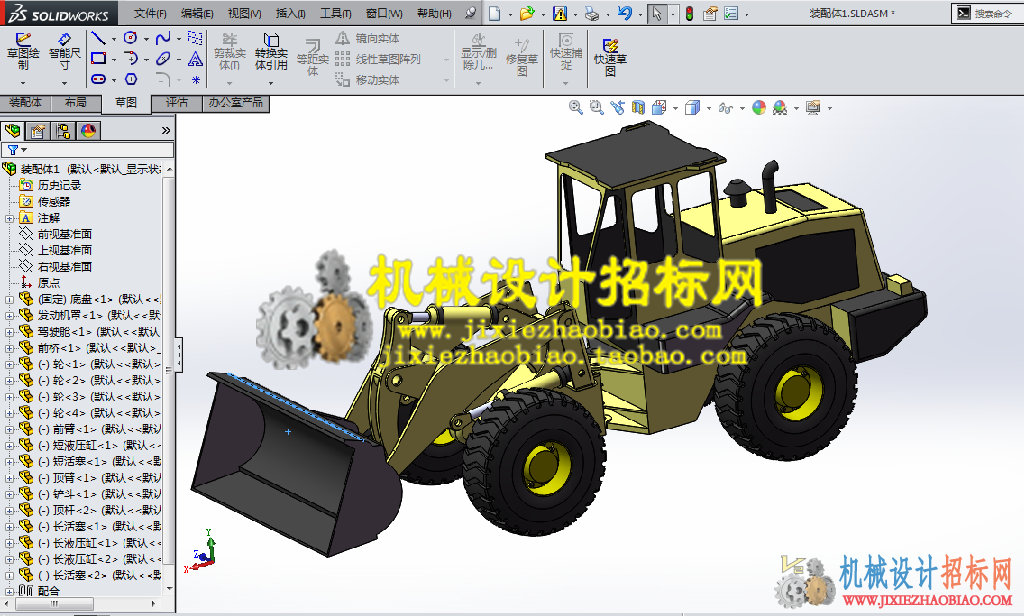Switch to the 装配体 tab
Viewport: 1024px width, 616px height.
click(x=25, y=103)
